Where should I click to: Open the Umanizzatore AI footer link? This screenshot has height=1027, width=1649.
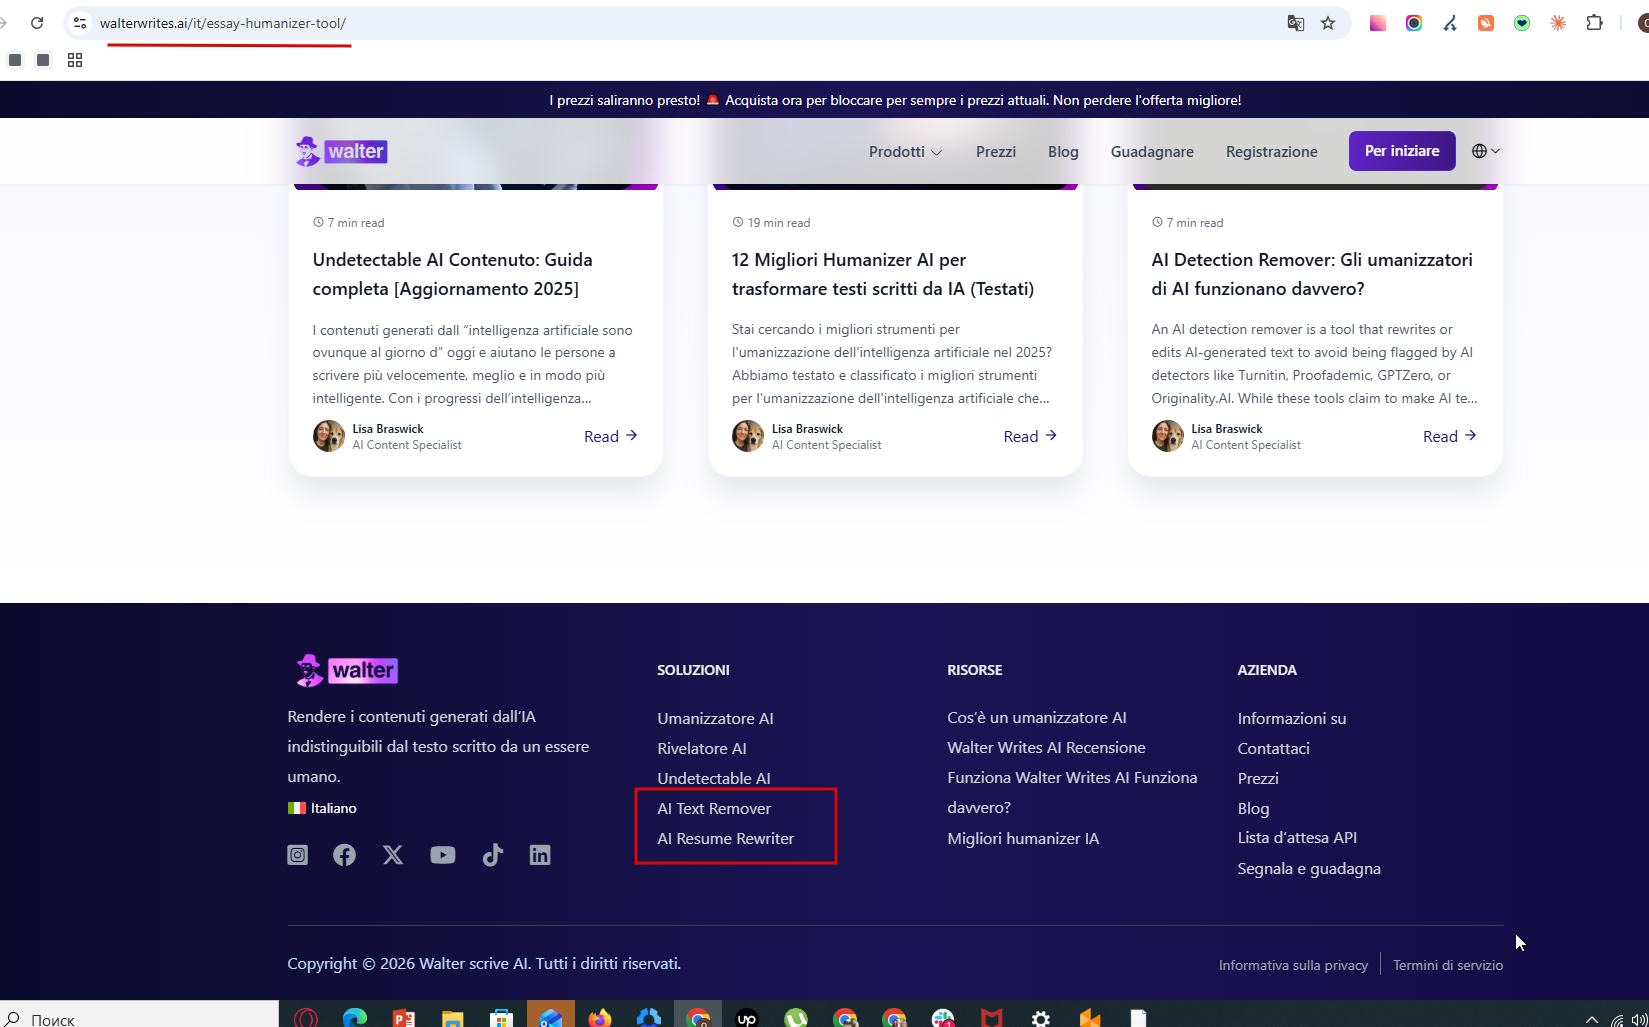(x=715, y=718)
